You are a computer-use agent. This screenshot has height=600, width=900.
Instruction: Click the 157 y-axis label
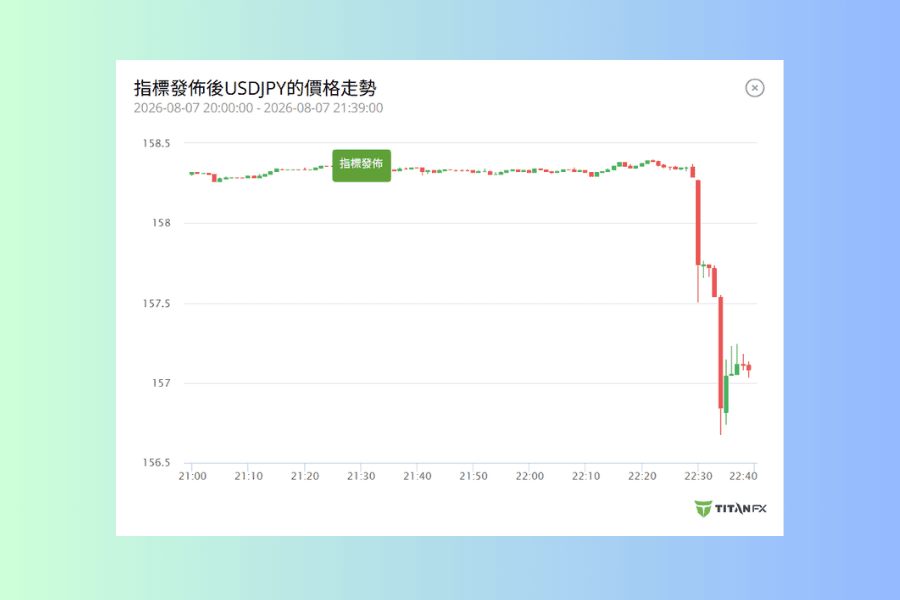pos(161,383)
